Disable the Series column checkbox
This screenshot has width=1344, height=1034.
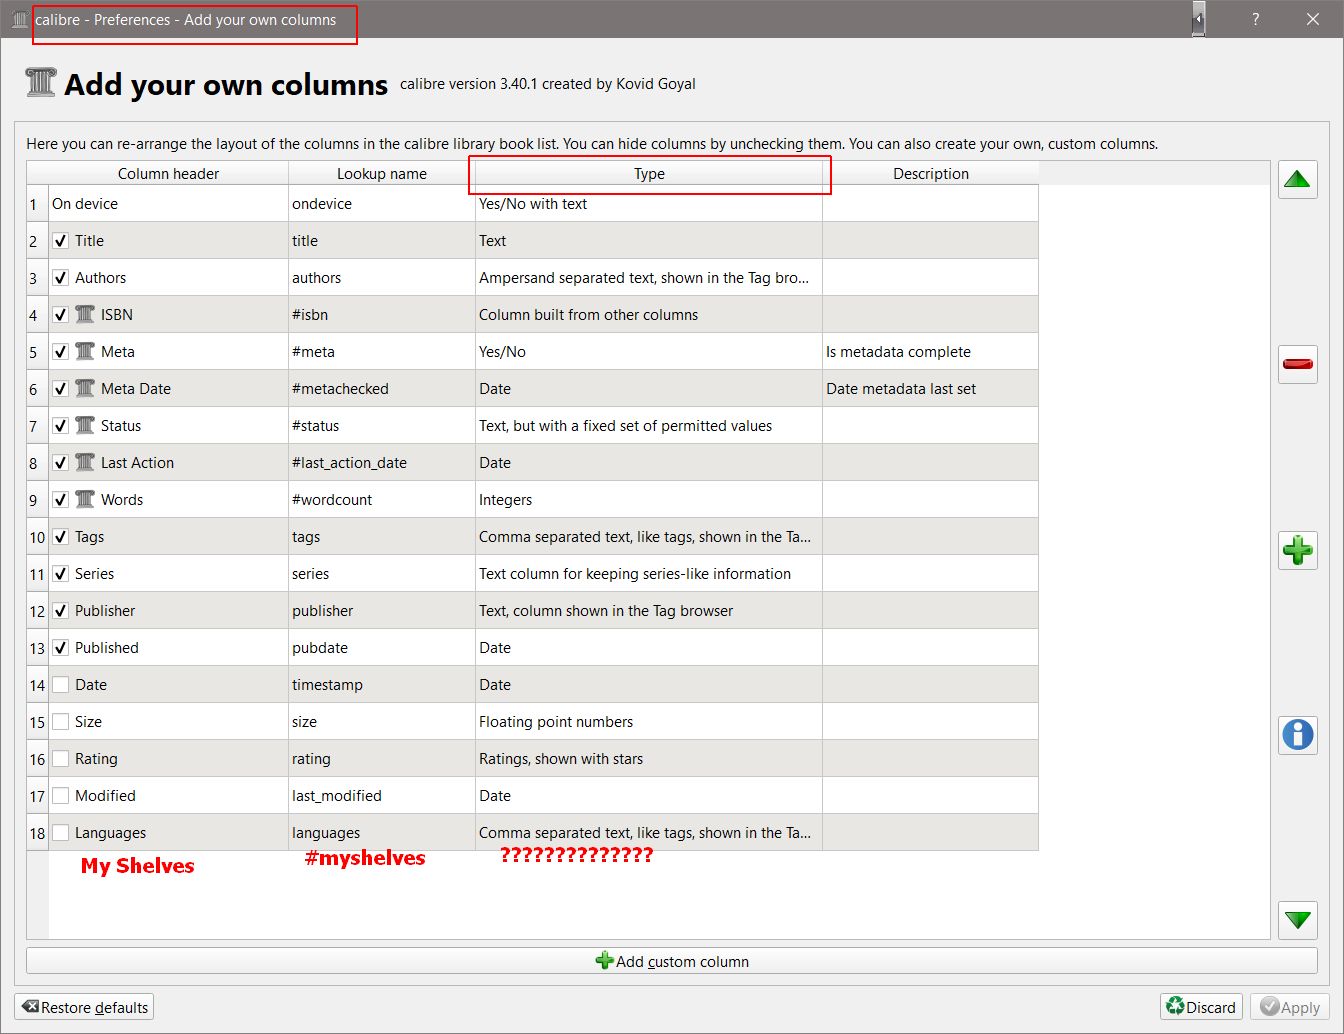click(x=61, y=574)
